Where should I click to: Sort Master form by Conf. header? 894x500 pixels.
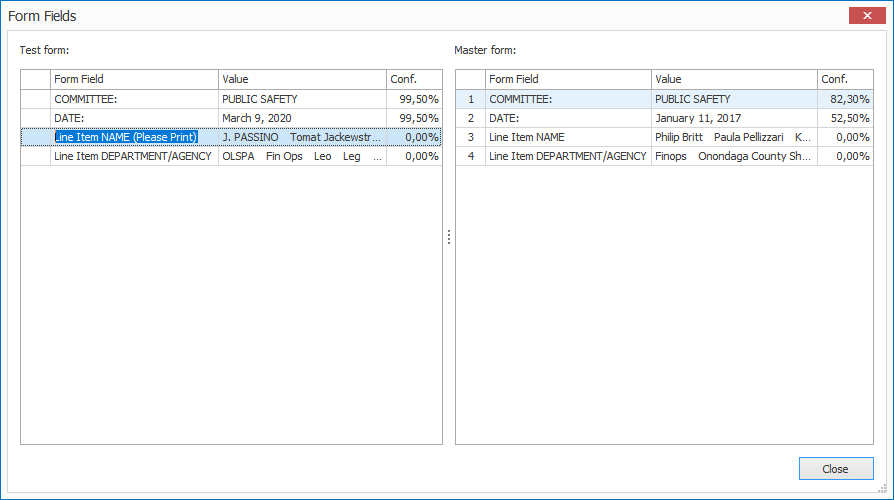click(845, 79)
